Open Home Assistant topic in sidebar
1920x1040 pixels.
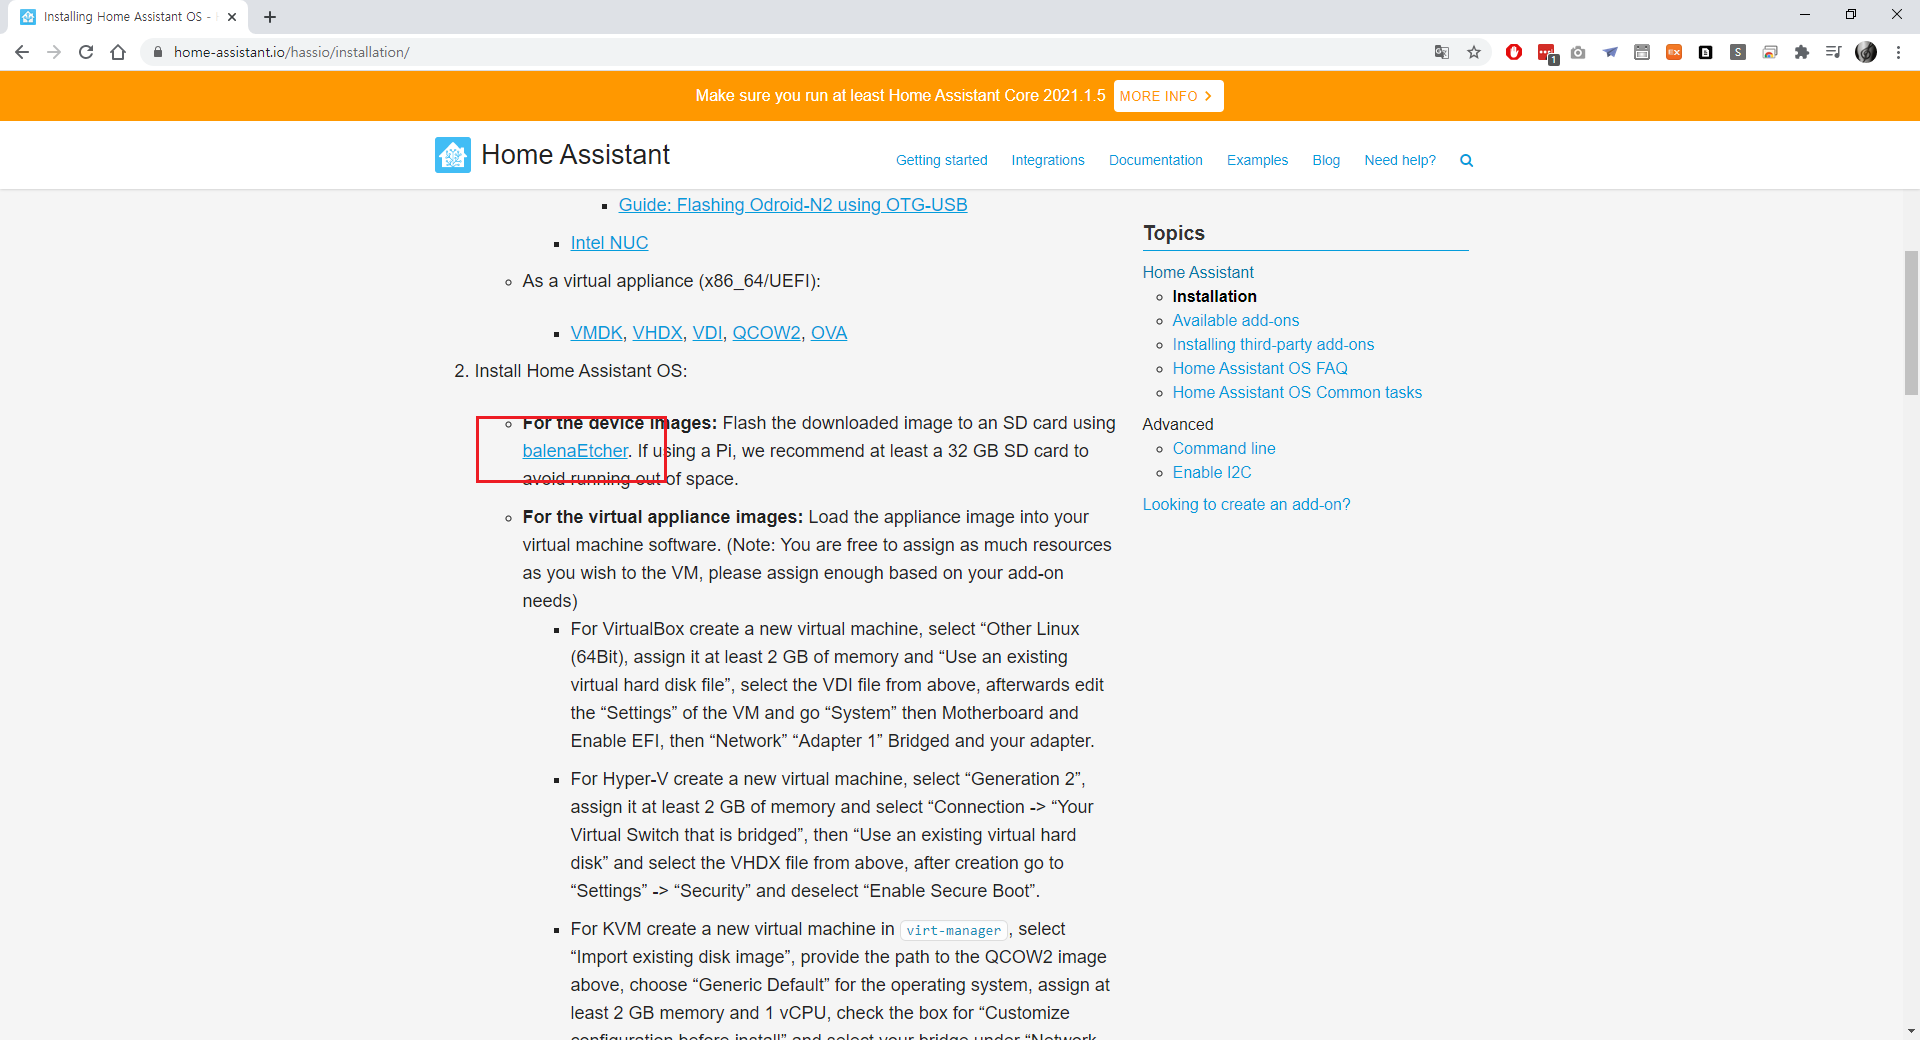pyautogui.click(x=1198, y=272)
